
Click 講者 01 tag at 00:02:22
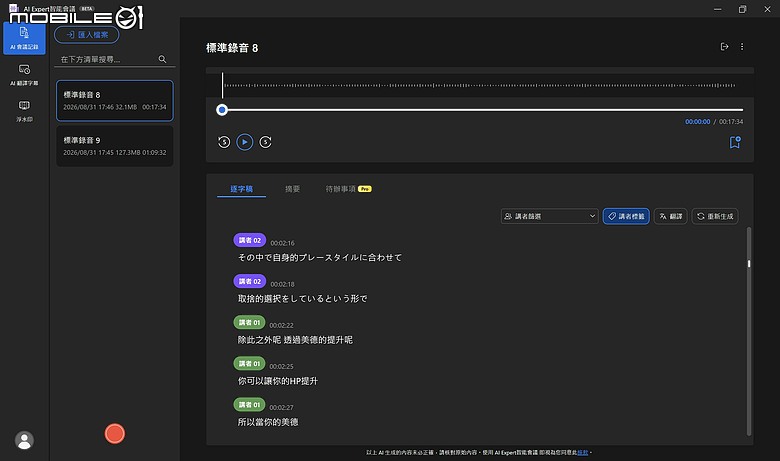coord(249,322)
